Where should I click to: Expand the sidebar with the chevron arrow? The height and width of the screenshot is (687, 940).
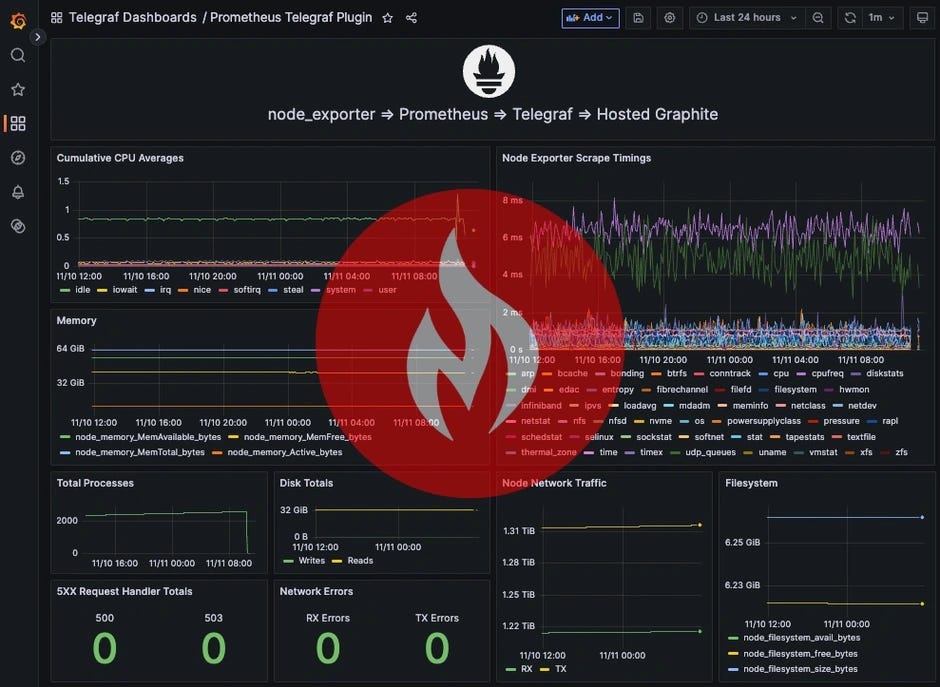click(38, 36)
